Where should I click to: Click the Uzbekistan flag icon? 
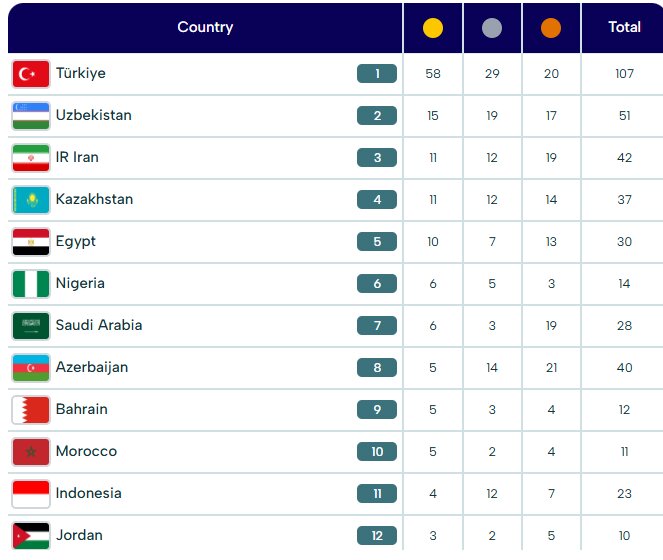tap(30, 116)
